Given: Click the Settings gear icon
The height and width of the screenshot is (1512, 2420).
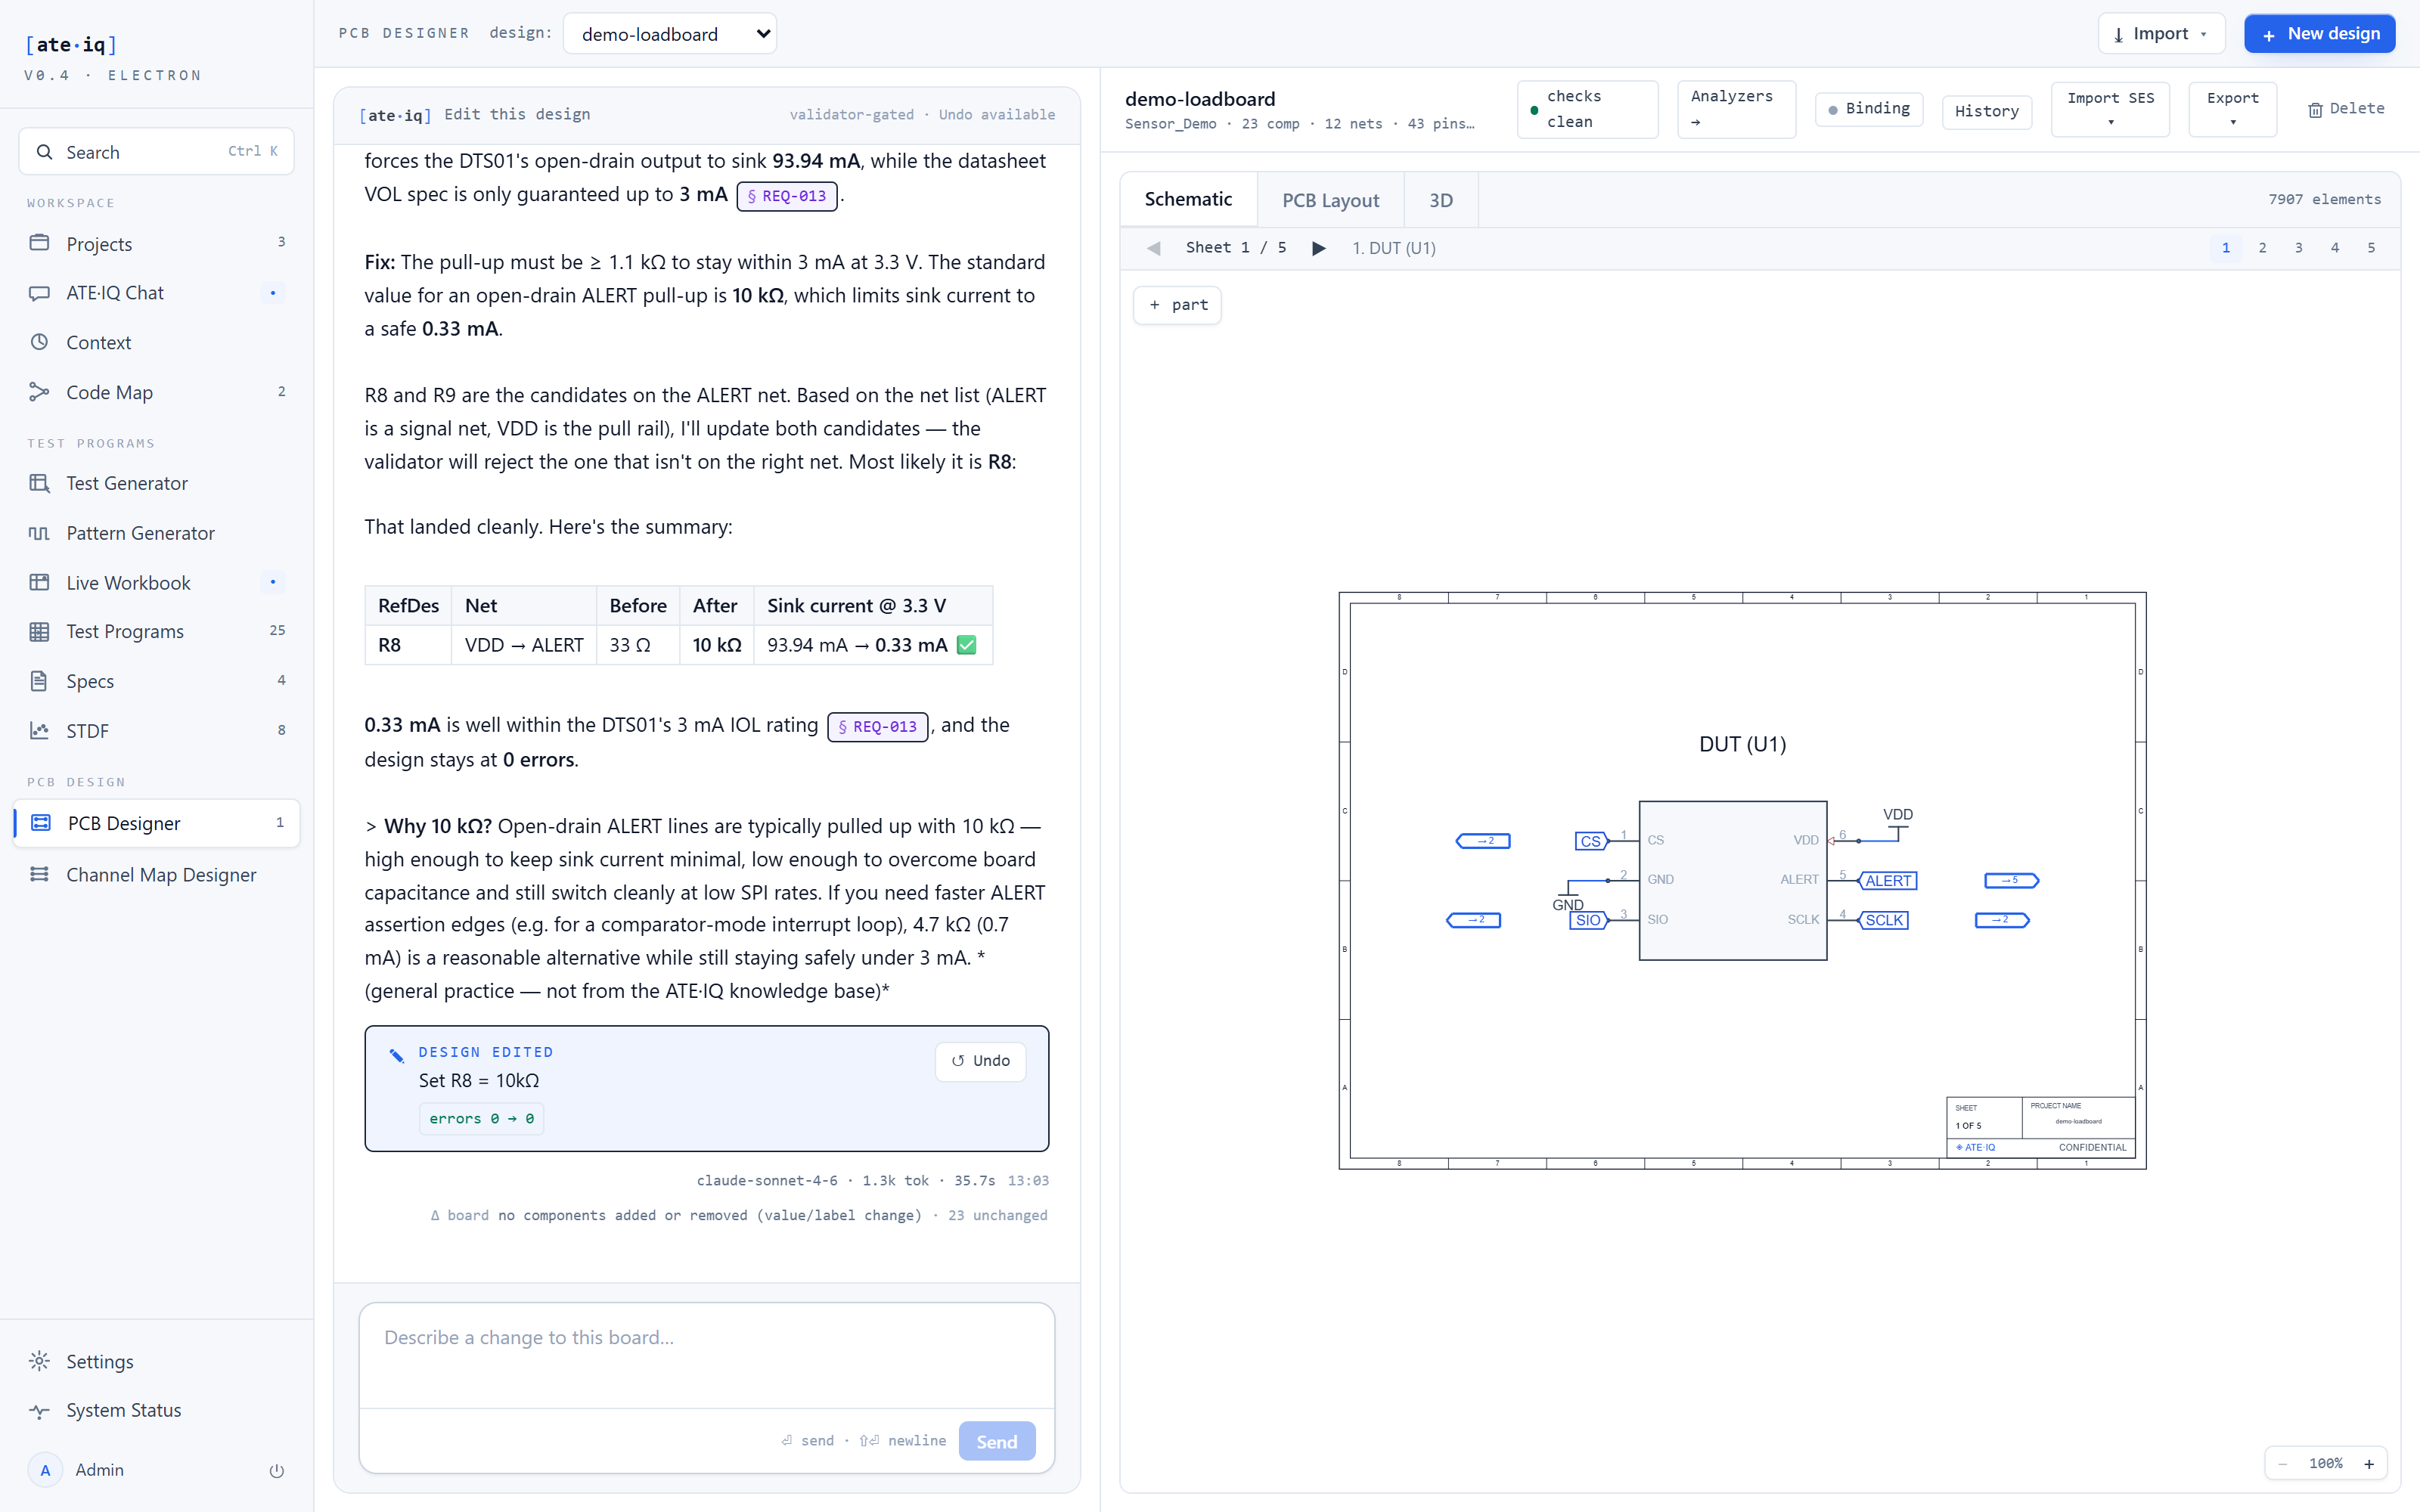Looking at the screenshot, I should coord(39,1361).
